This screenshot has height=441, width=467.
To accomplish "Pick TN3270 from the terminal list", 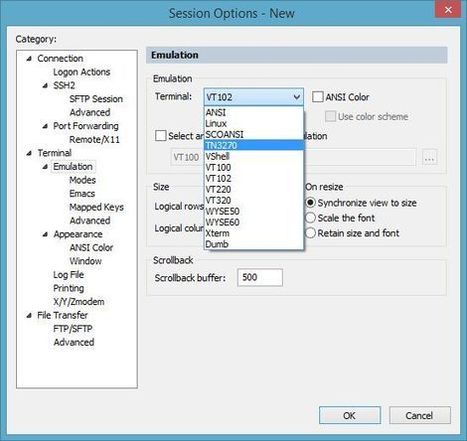I will [254, 145].
